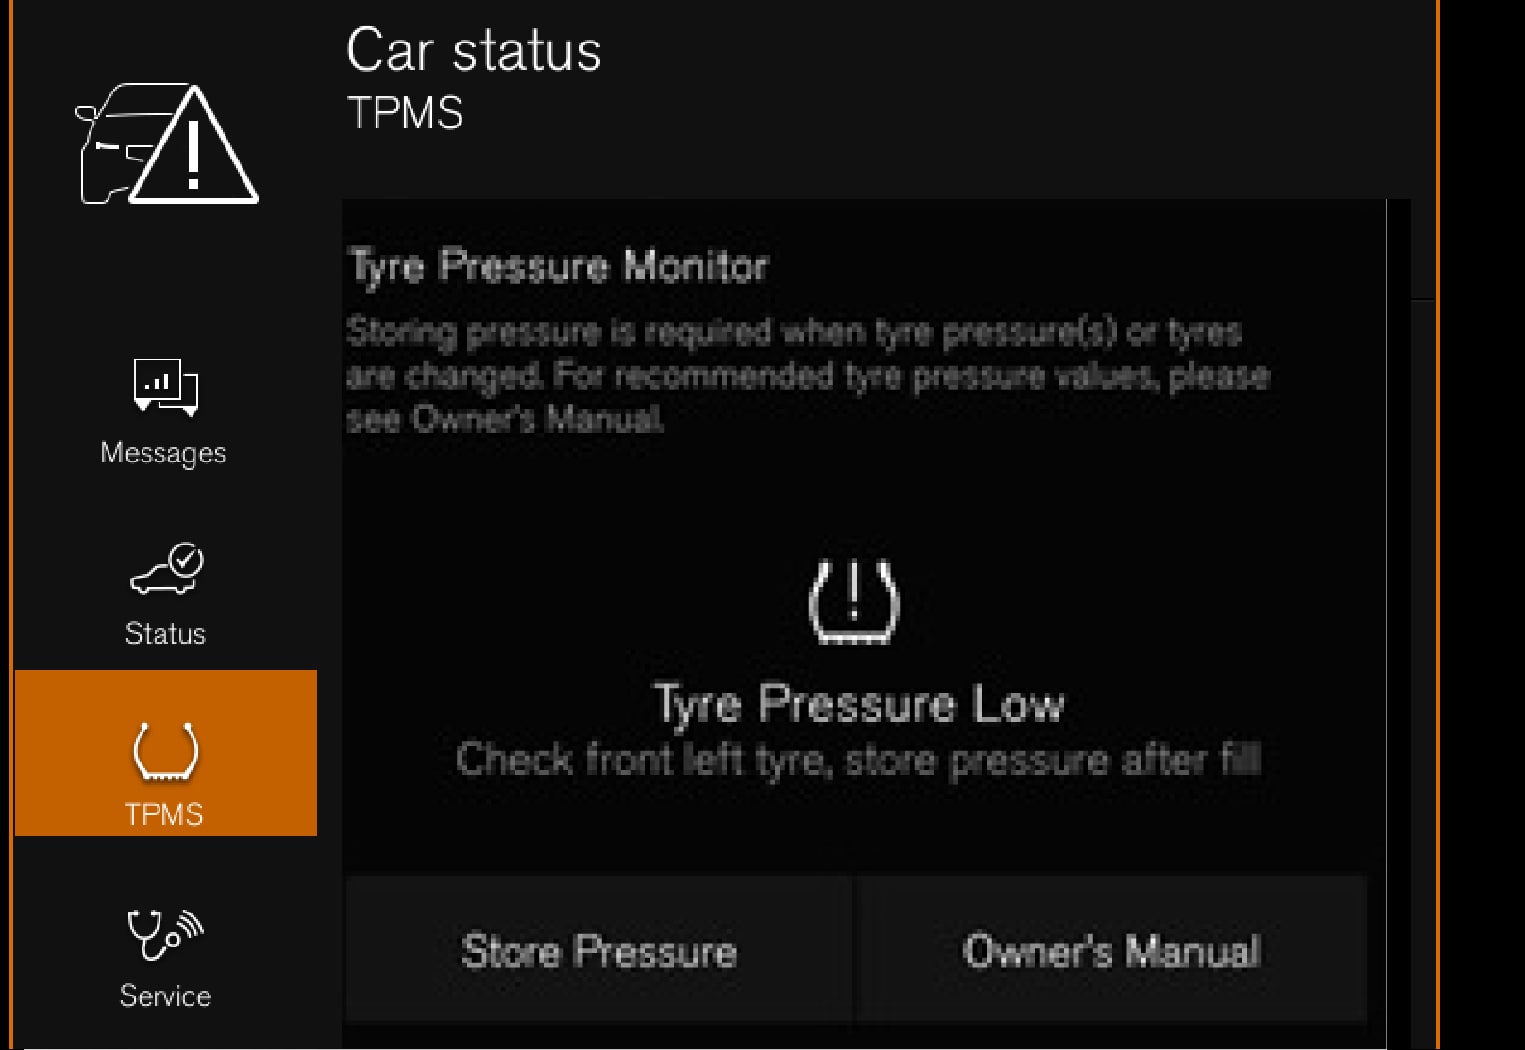This screenshot has width=1525, height=1050.
Task: Tap the car warning triangle icon
Action: [x=167, y=144]
